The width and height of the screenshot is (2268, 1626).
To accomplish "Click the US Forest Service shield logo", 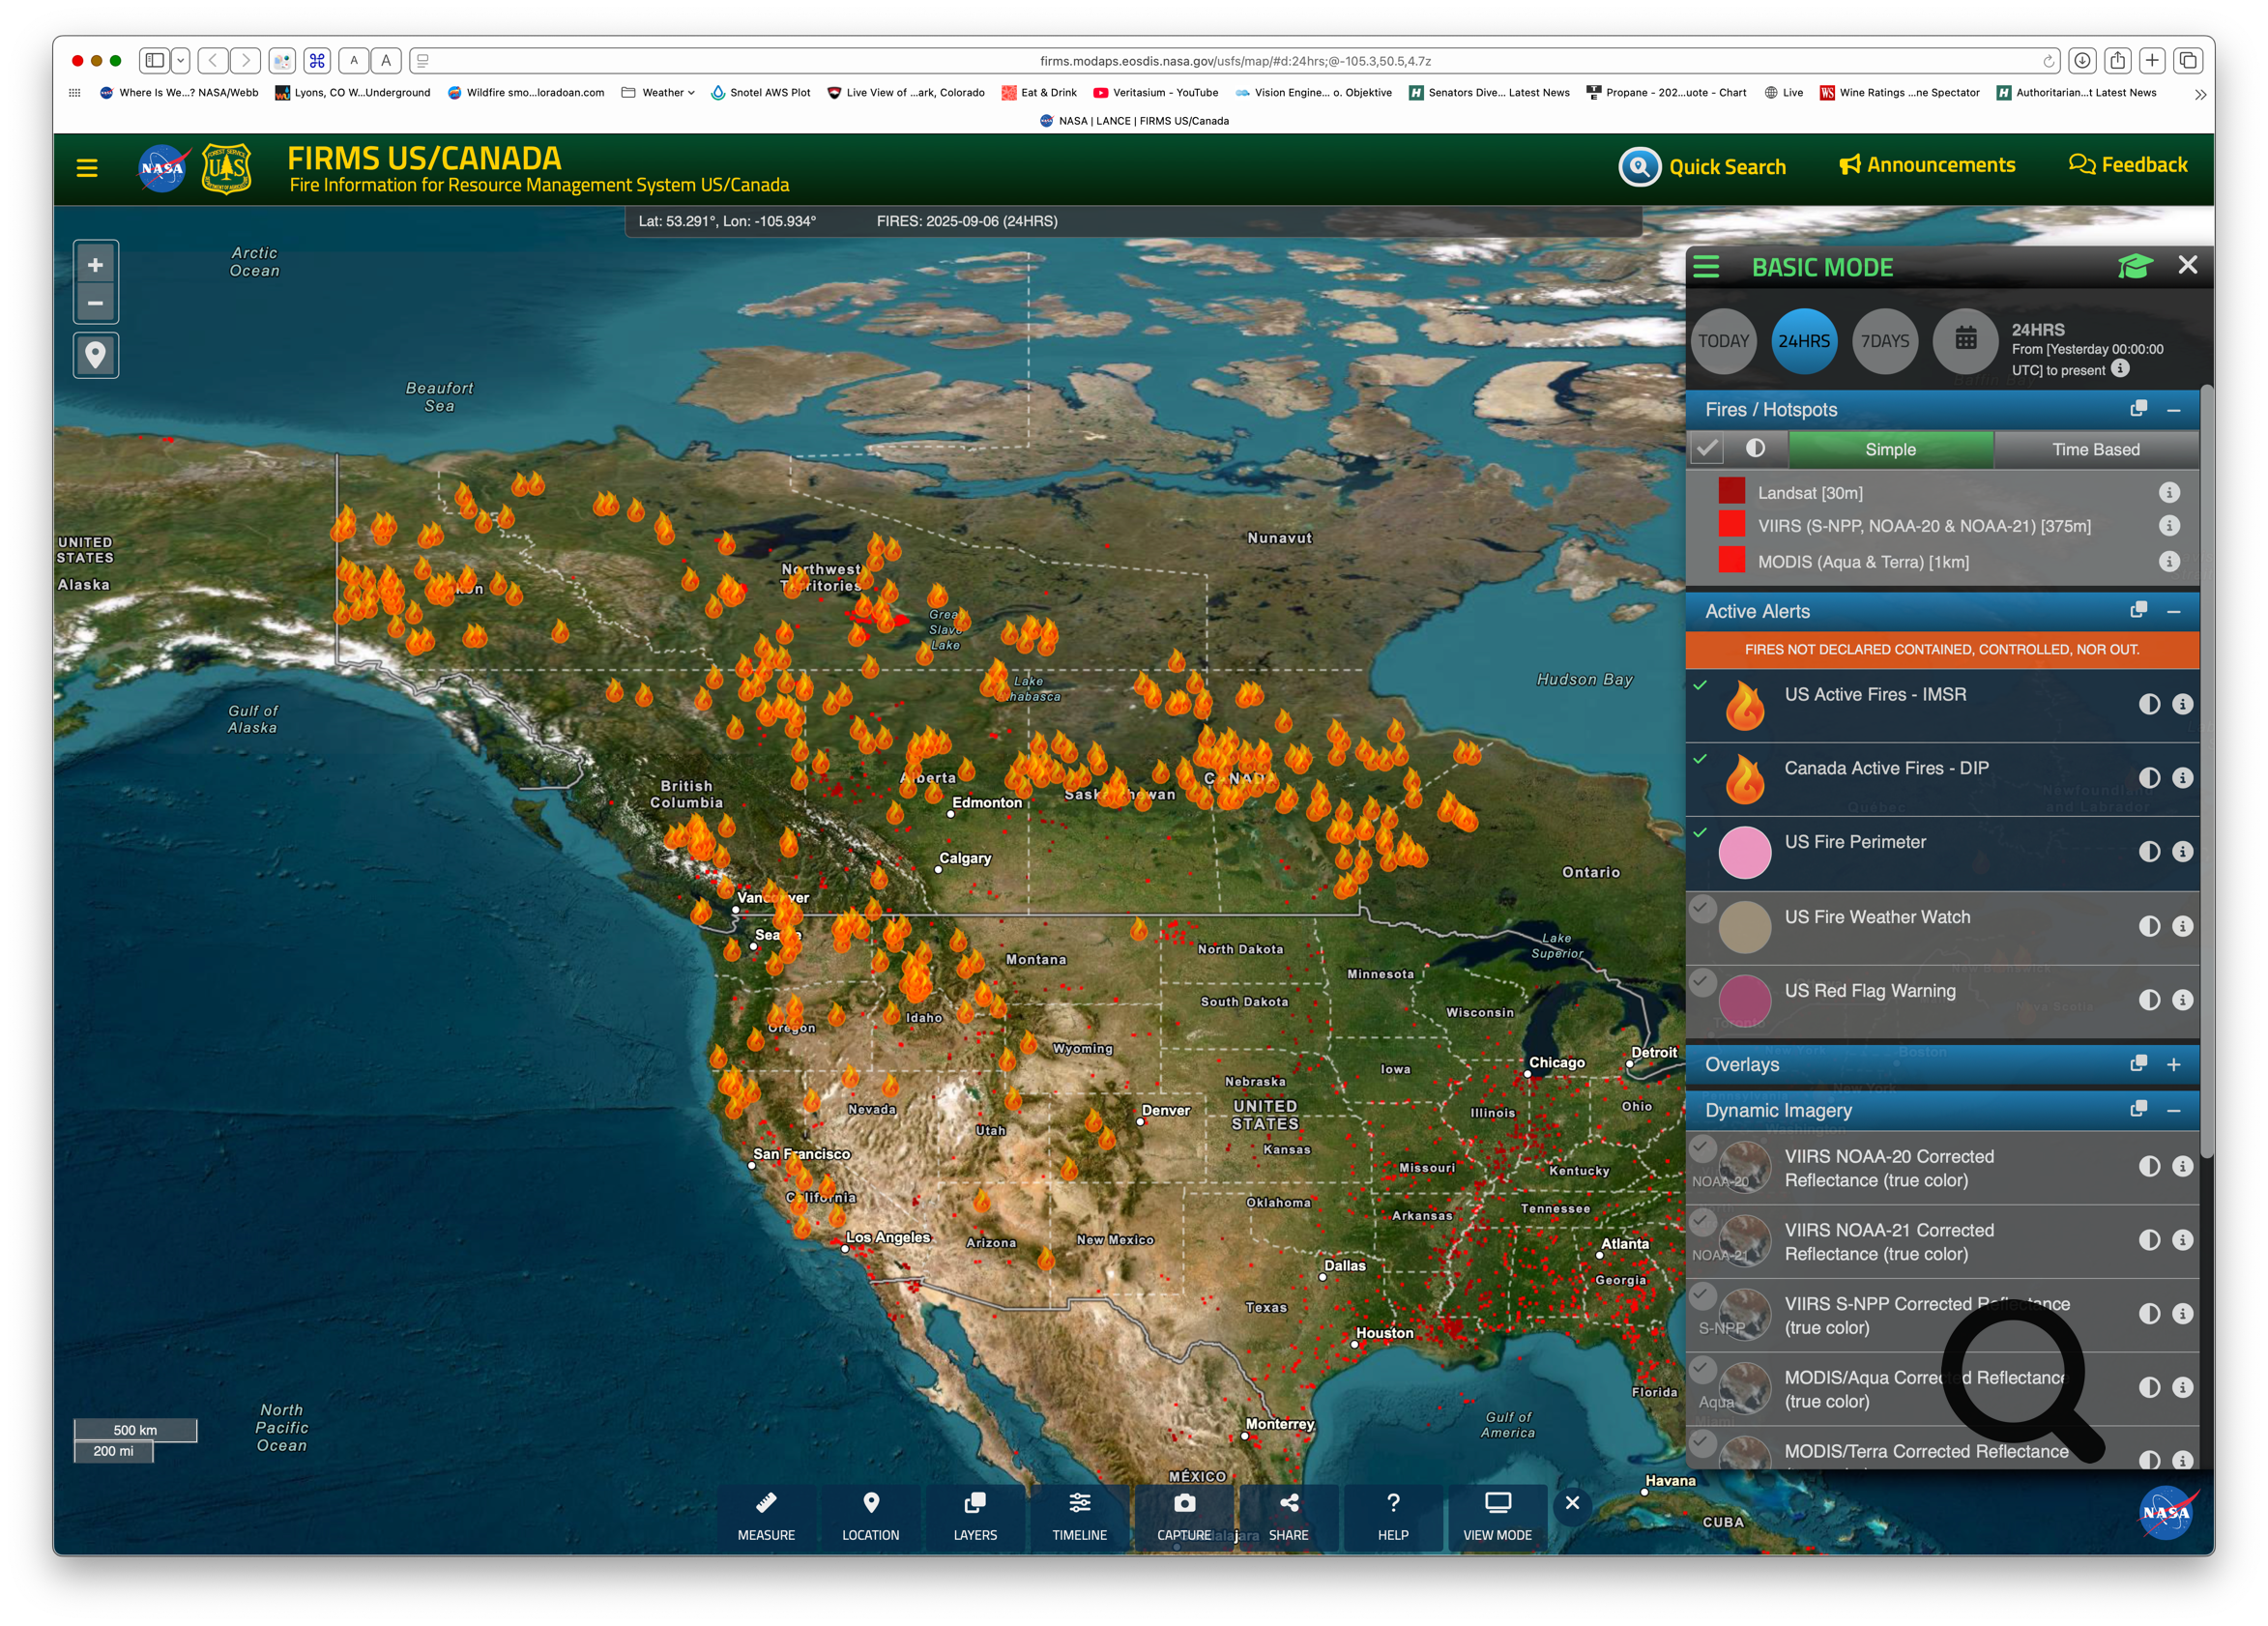I will tap(226, 168).
